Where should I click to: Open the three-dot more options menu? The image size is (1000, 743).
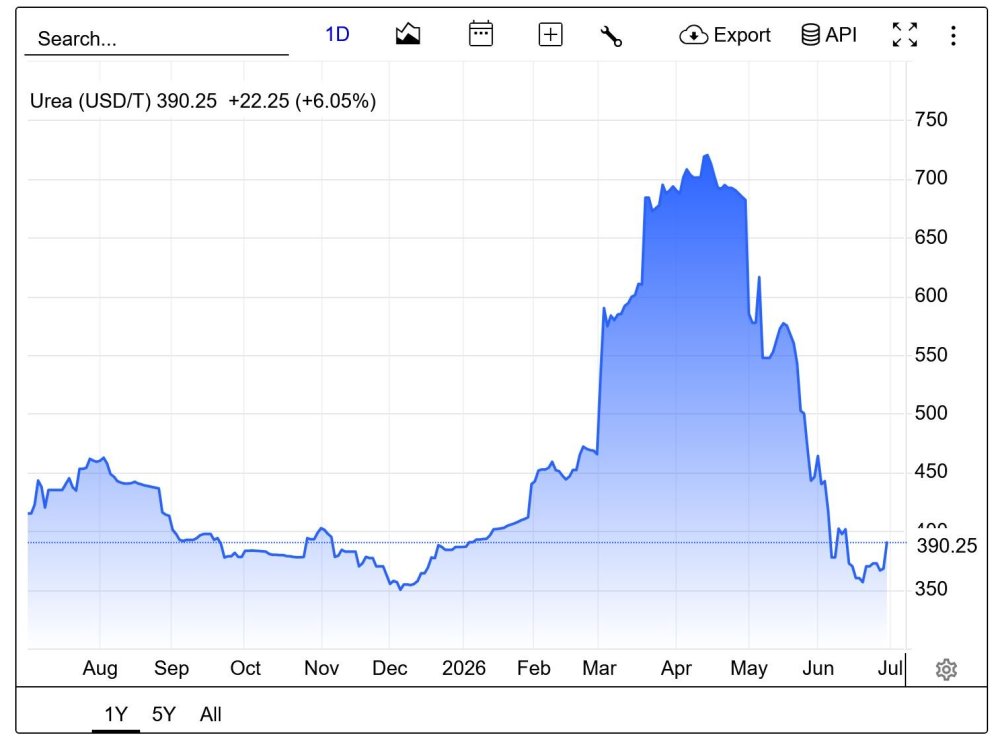[x=953, y=36]
